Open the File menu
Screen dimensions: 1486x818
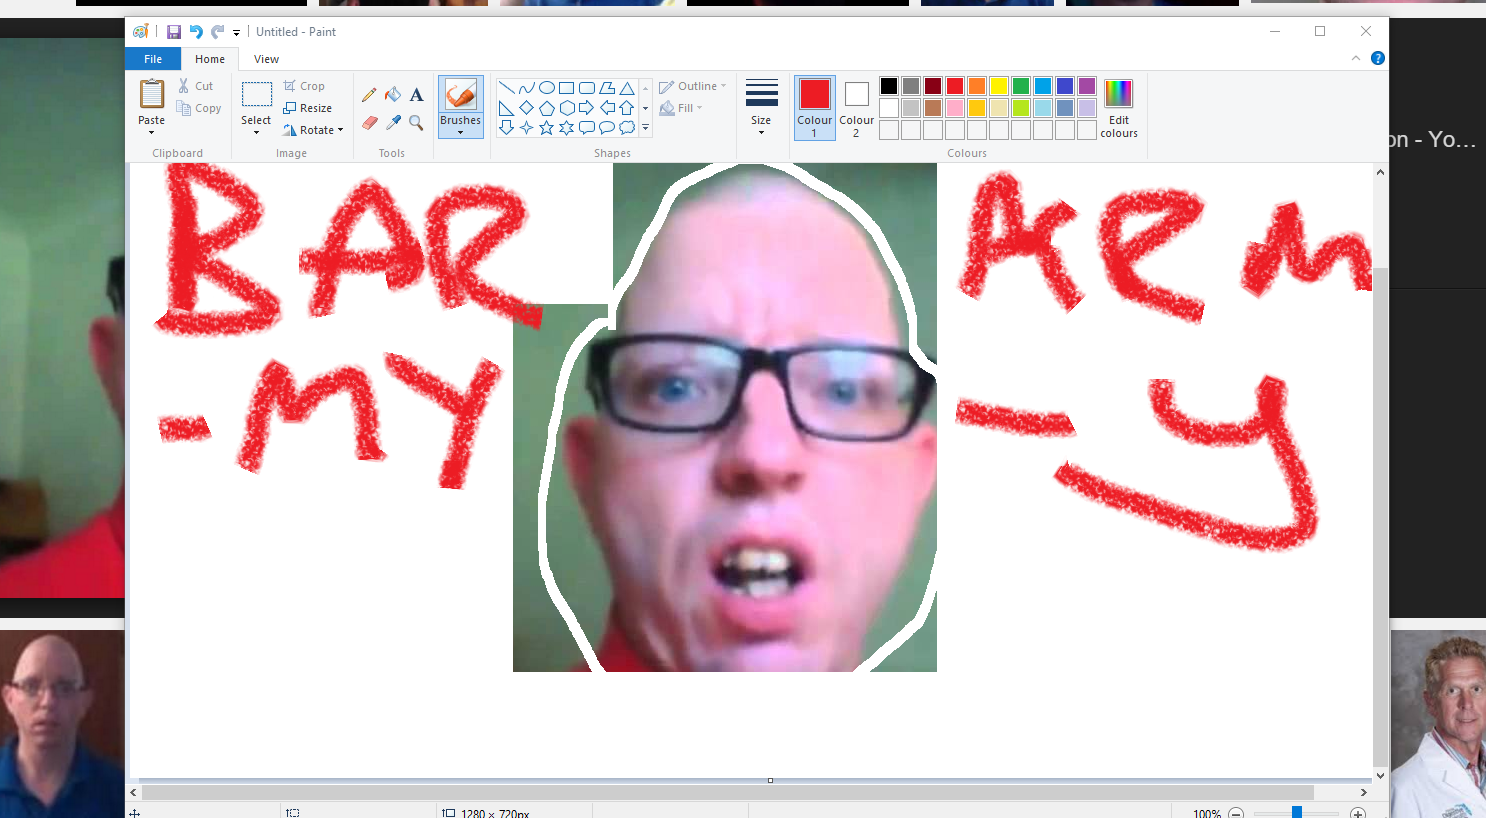[x=153, y=59]
